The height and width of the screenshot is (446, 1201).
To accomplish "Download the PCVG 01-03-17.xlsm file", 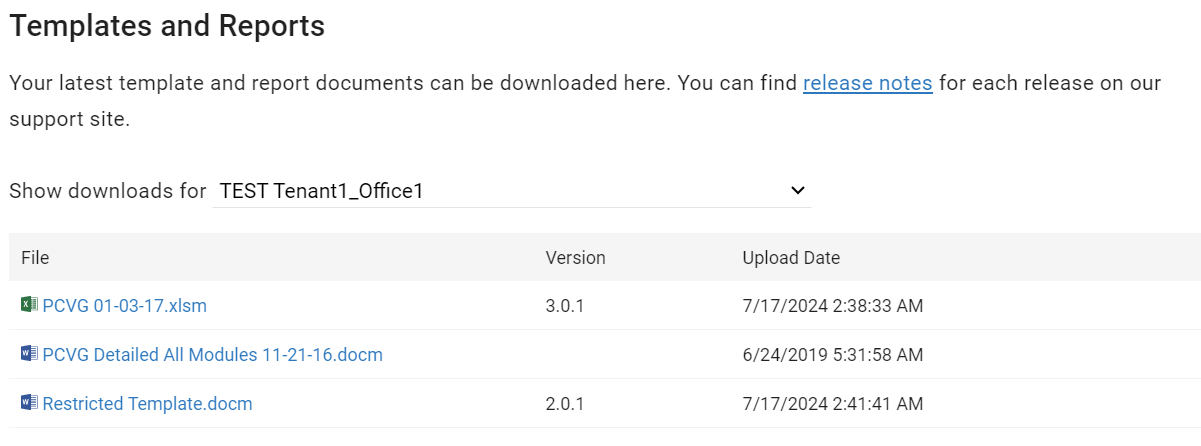I will click(x=125, y=306).
